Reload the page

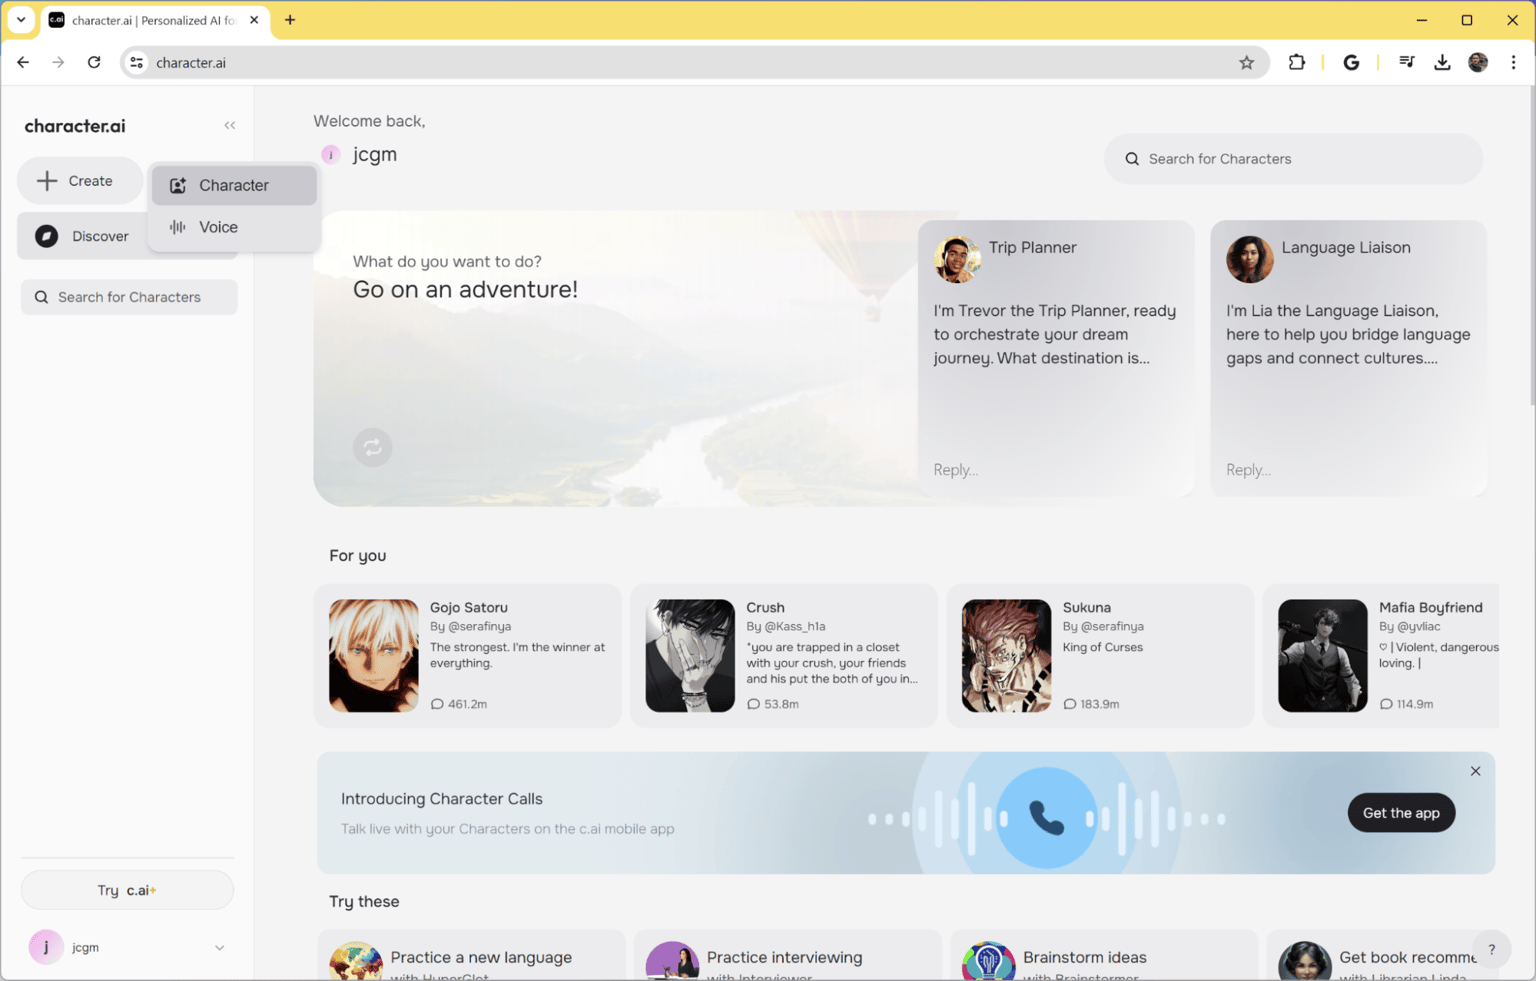point(94,62)
